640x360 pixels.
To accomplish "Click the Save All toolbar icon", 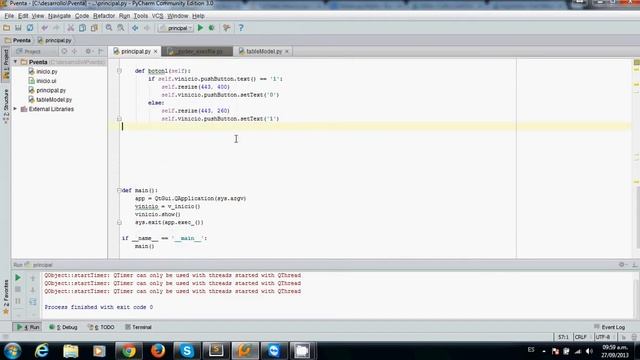I will [x=18, y=28].
